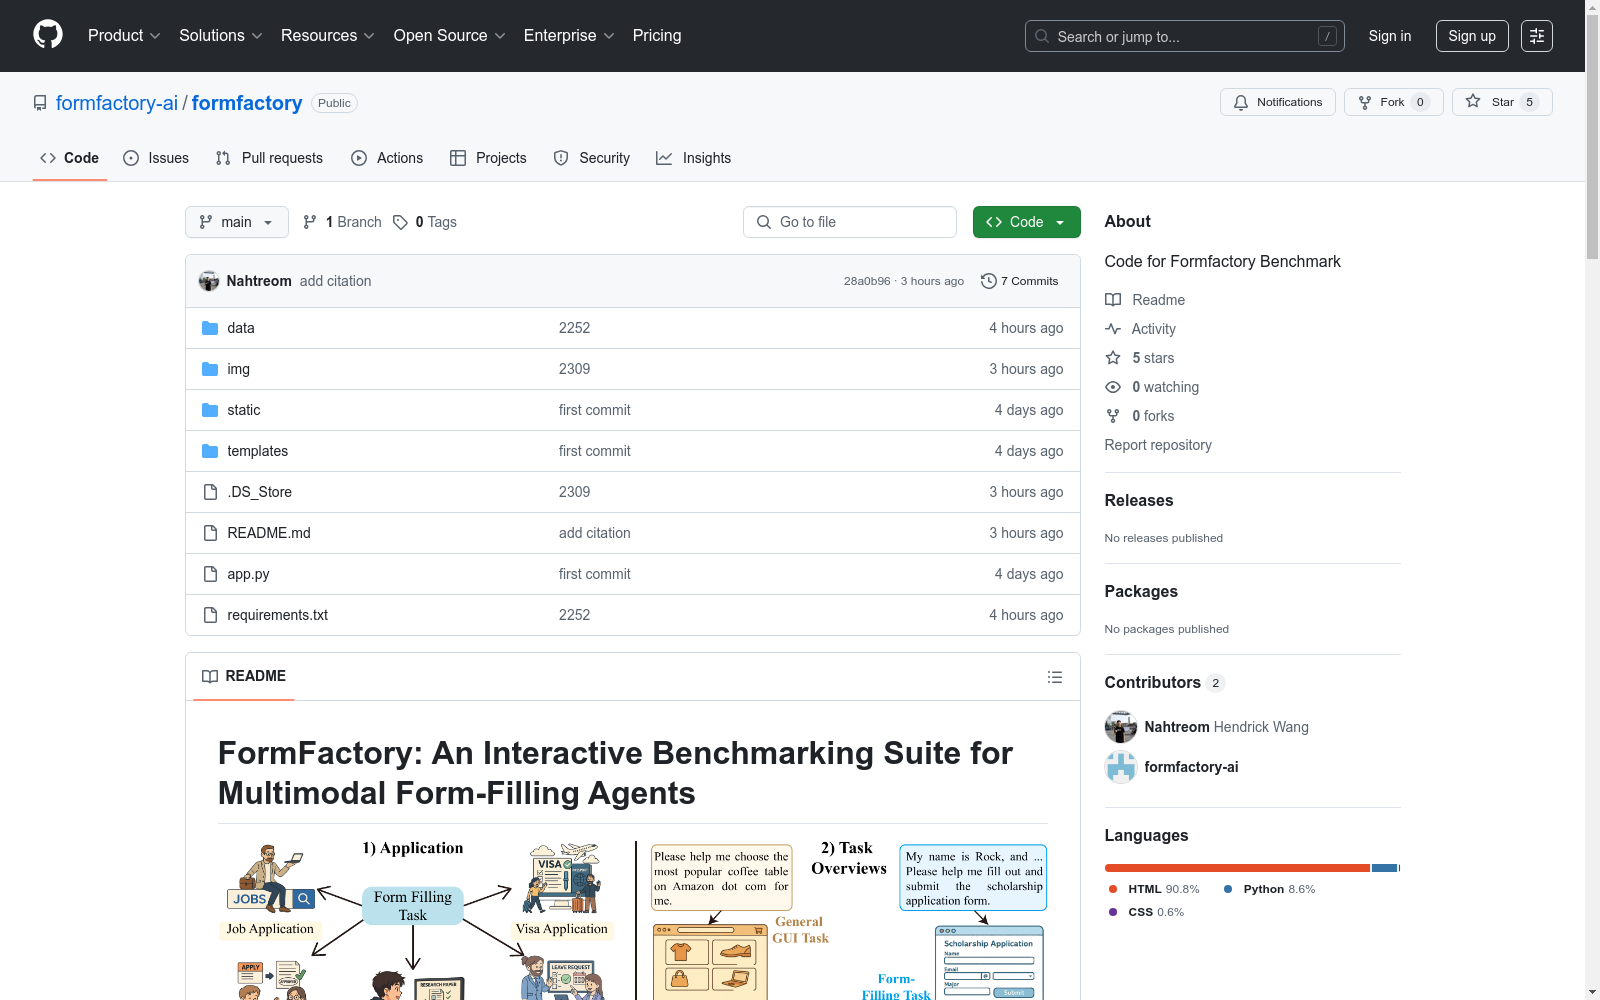Click the stars icon in About

point(1113,358)
